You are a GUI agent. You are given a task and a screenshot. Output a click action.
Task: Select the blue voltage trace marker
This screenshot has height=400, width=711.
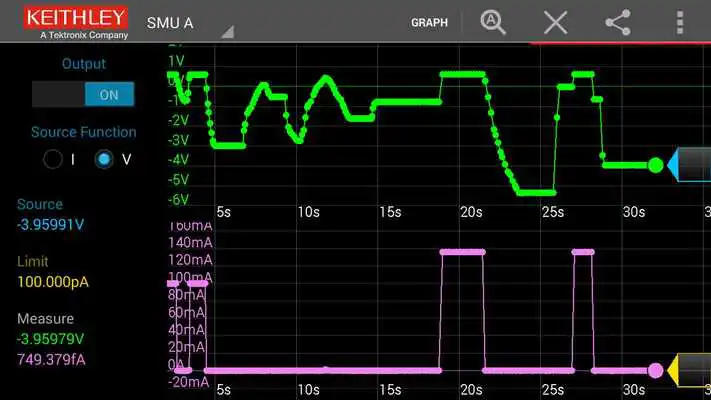[688, 165]
